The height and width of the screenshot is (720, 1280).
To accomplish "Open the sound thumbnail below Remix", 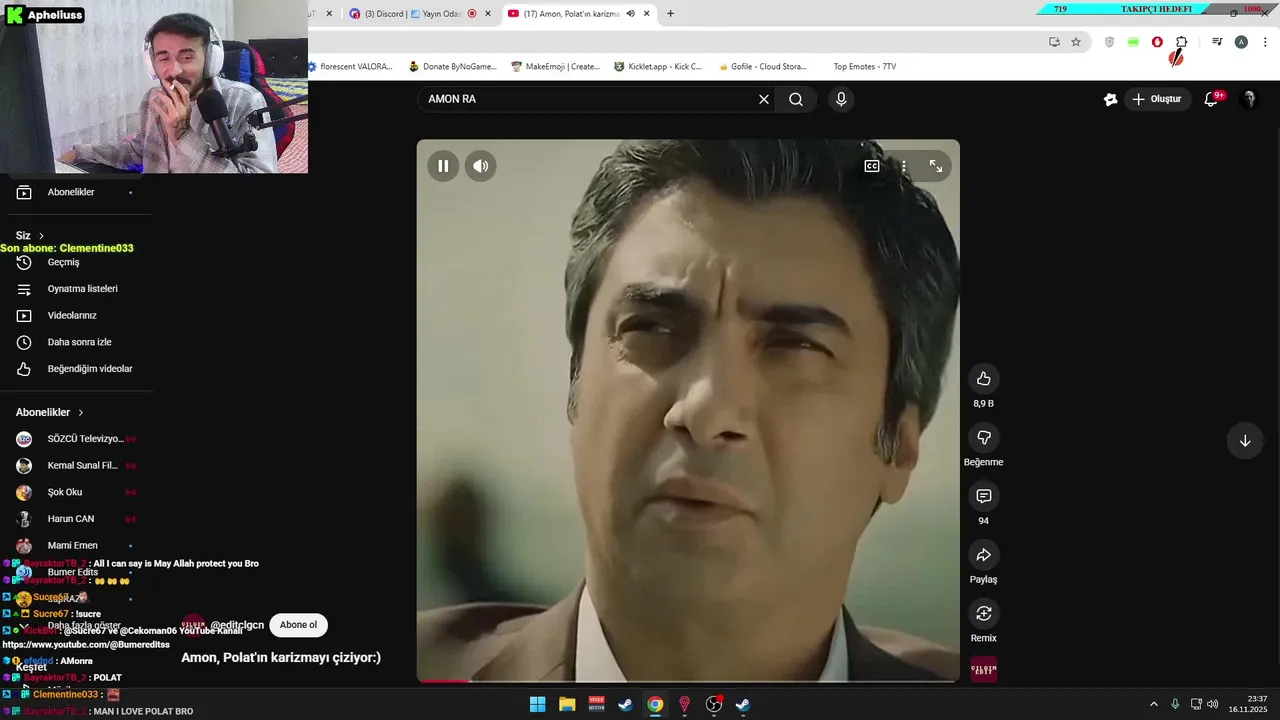I will click(x=984, y=669).
